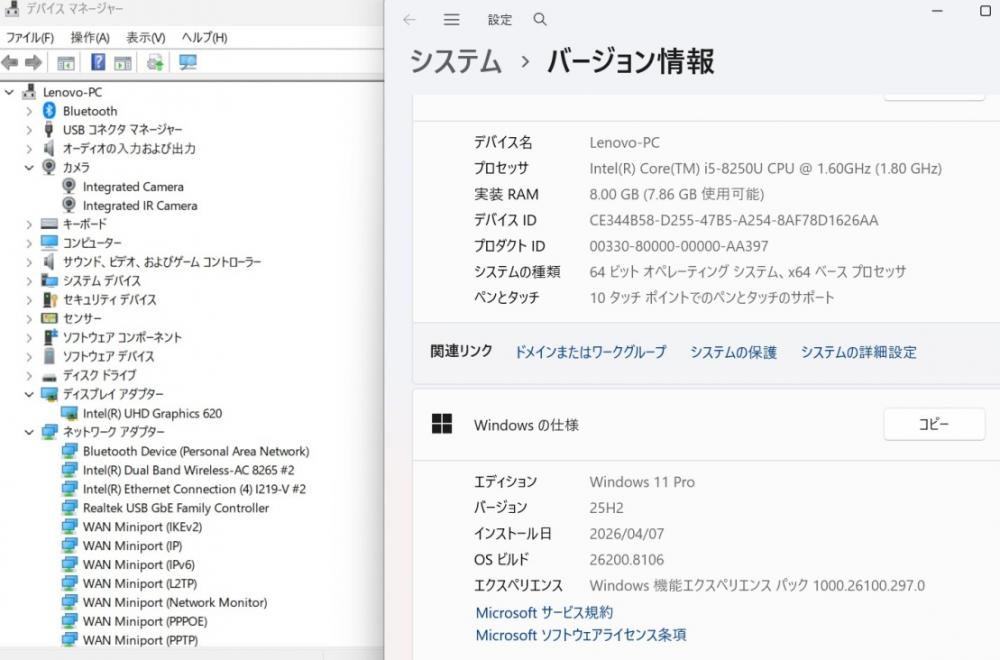Click the version value 25H2
This screenshot has width=1000, height=660.
coord(606,508)
